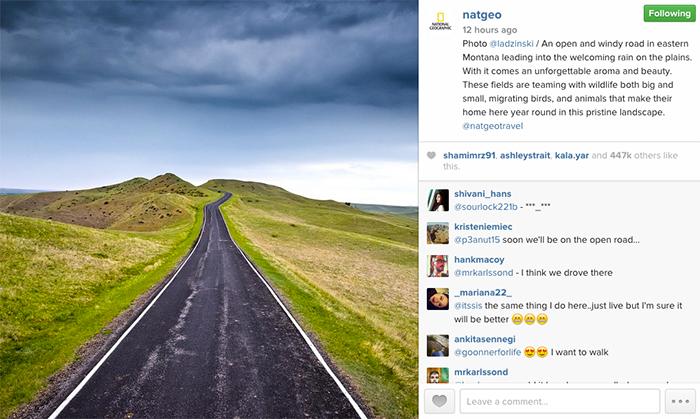The image size is (700, 419).
Task: Open mrkarlssond commenter username
Action: (481, 372)
